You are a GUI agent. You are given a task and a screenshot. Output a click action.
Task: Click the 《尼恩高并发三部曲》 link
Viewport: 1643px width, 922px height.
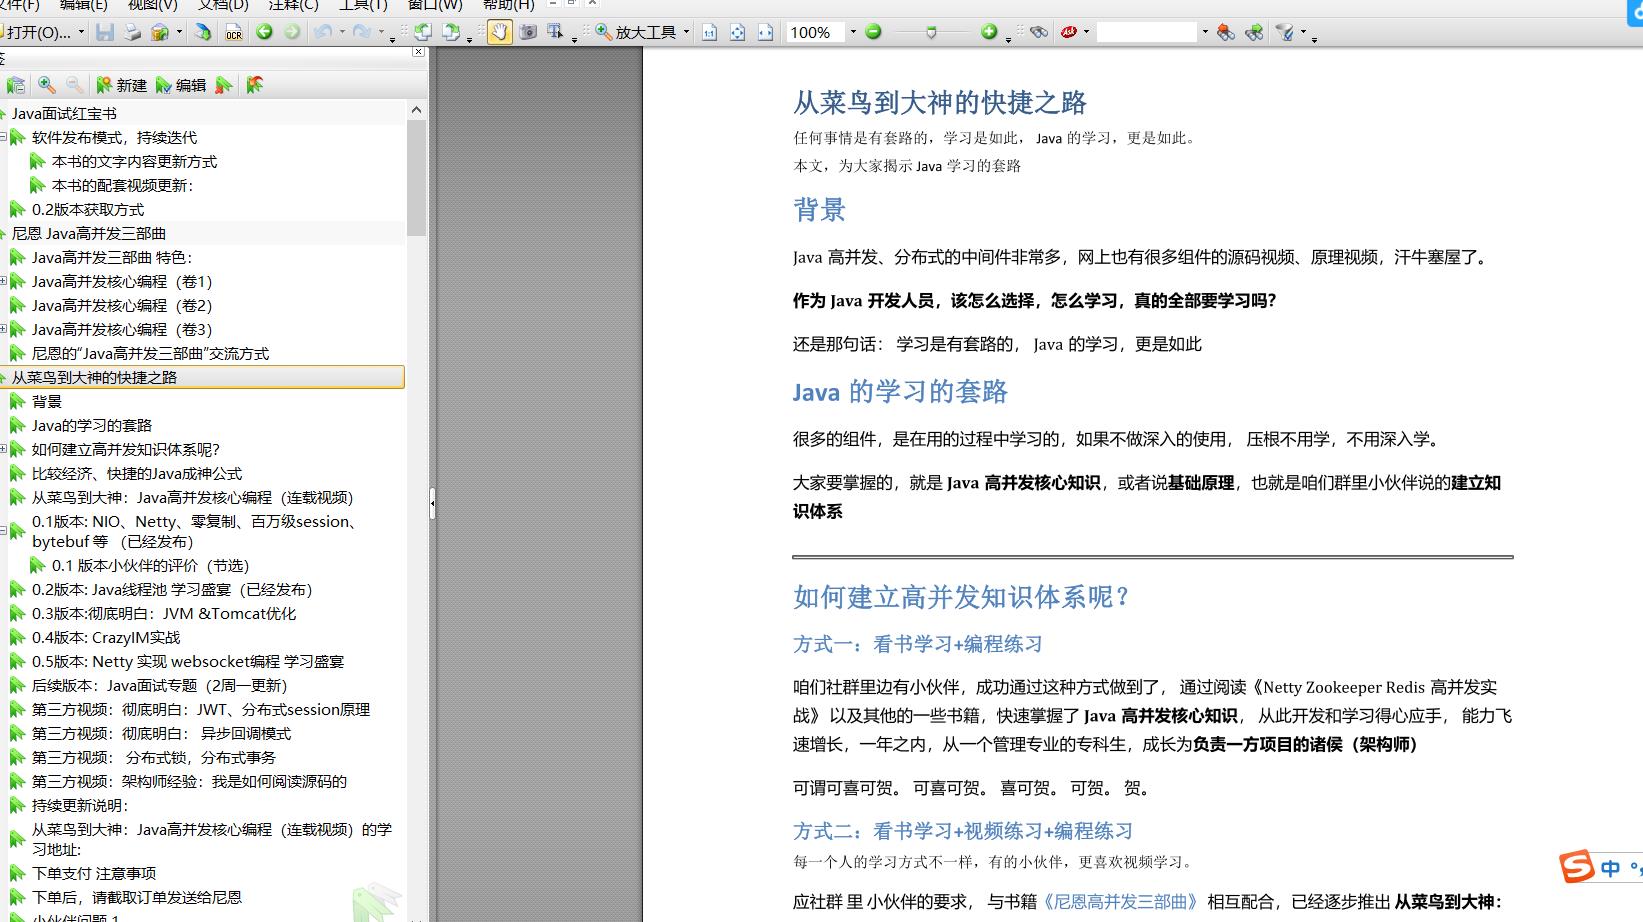1120,902
